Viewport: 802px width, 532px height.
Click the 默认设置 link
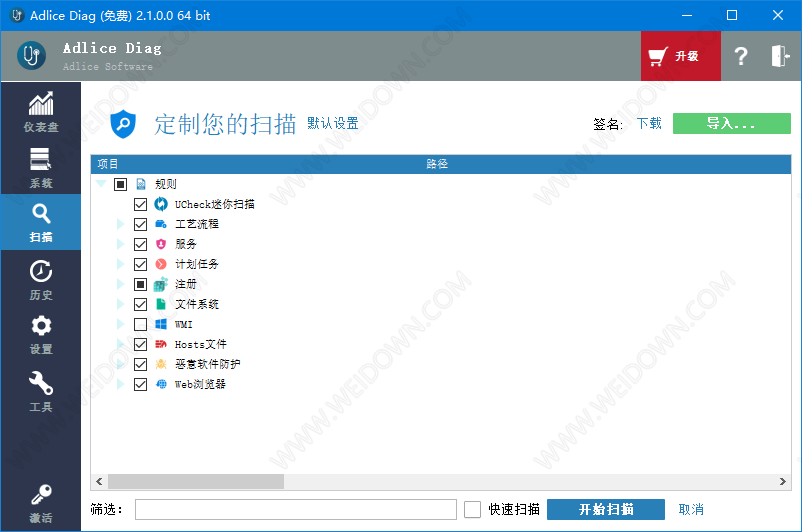click(x=332, y=123)
